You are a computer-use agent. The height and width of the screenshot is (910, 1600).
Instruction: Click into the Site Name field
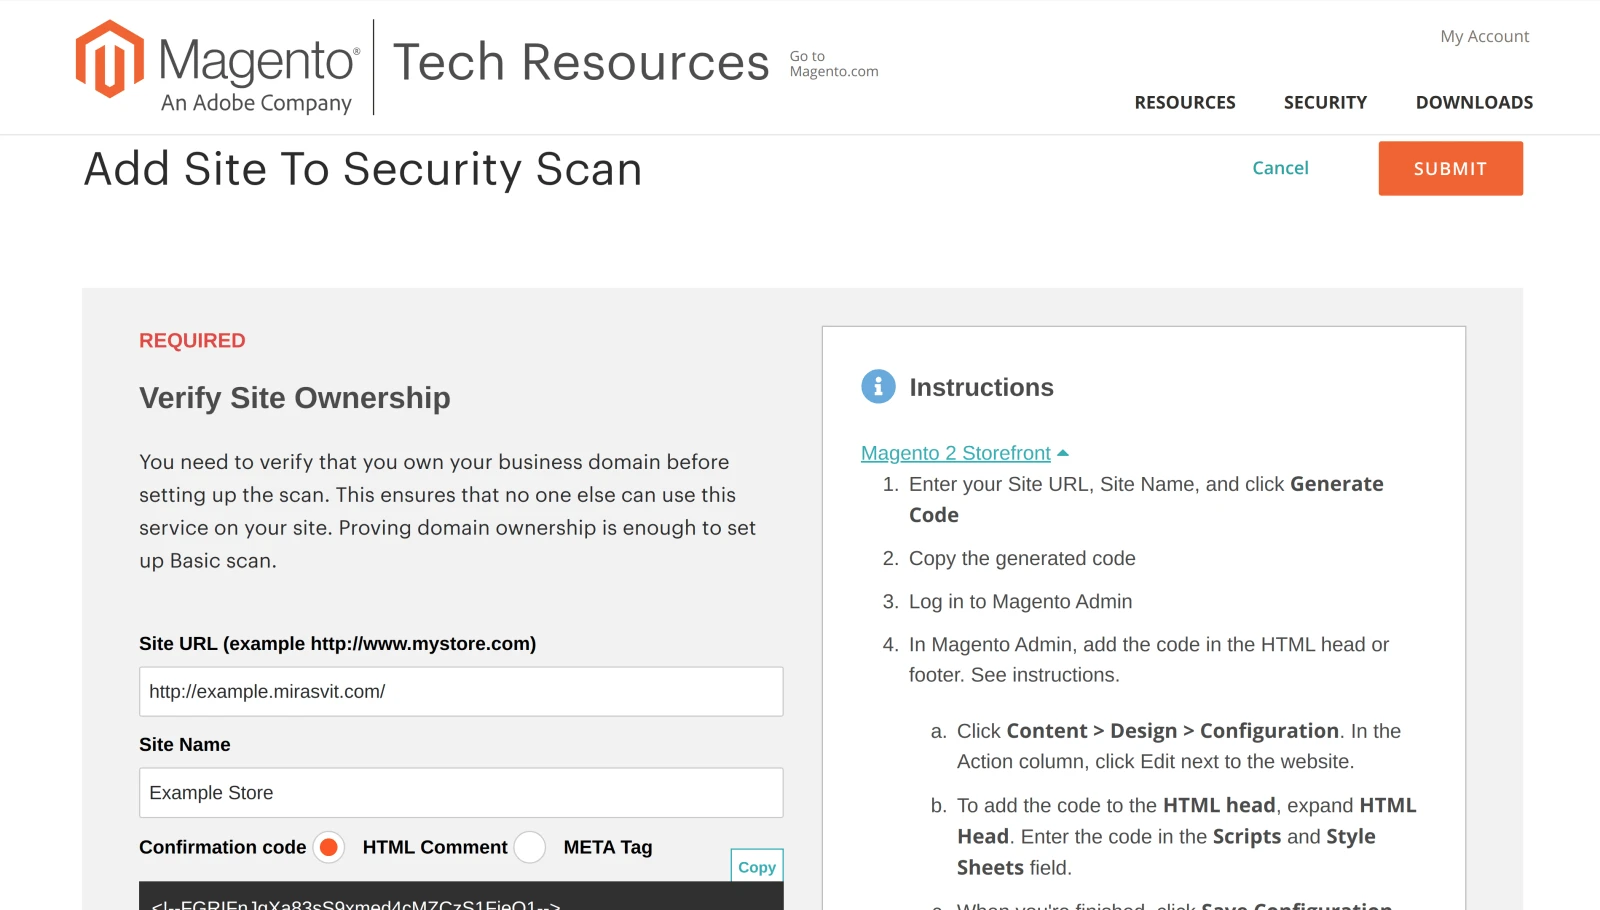coord(461,792)
